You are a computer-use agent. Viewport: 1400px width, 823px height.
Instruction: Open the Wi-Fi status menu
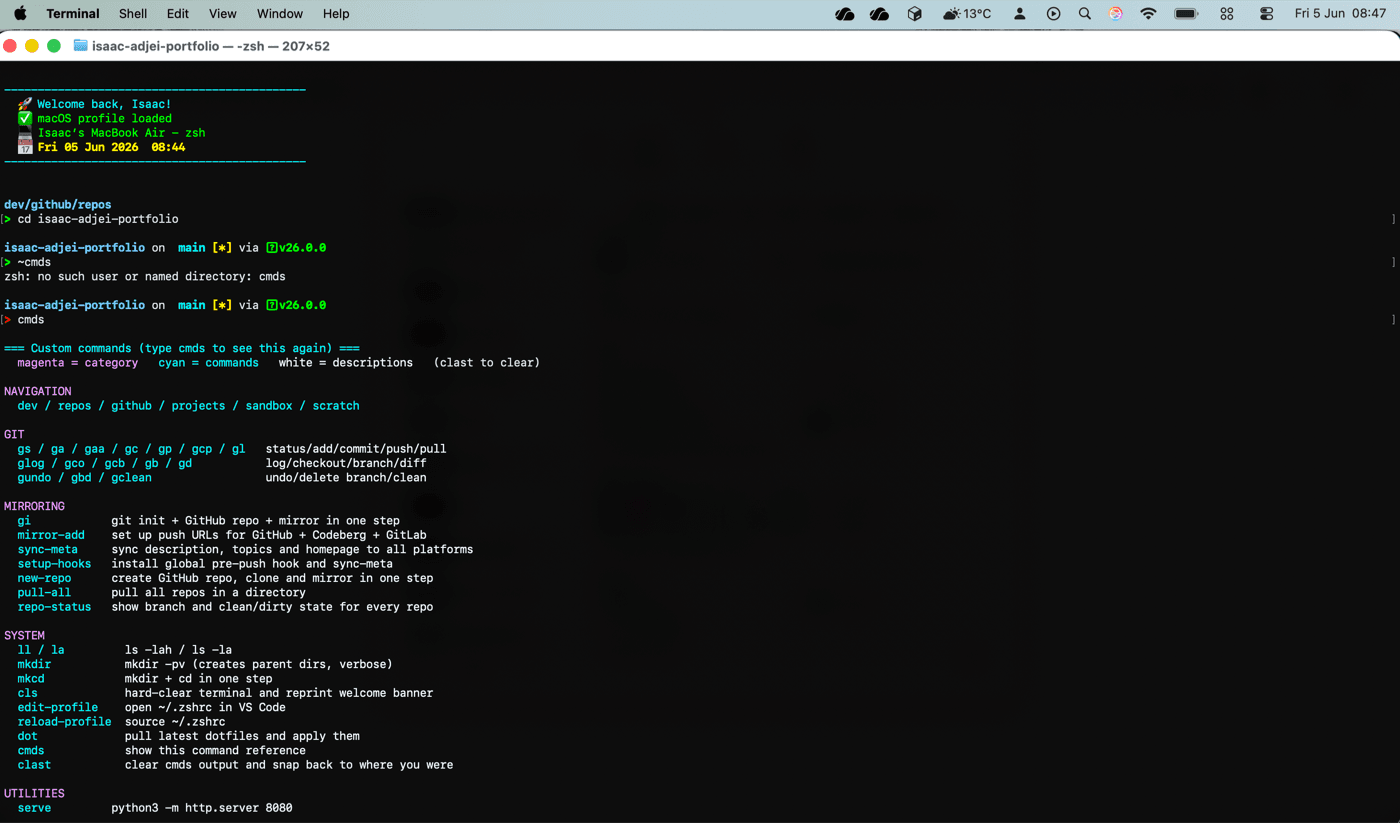(x=1148, y=14)
